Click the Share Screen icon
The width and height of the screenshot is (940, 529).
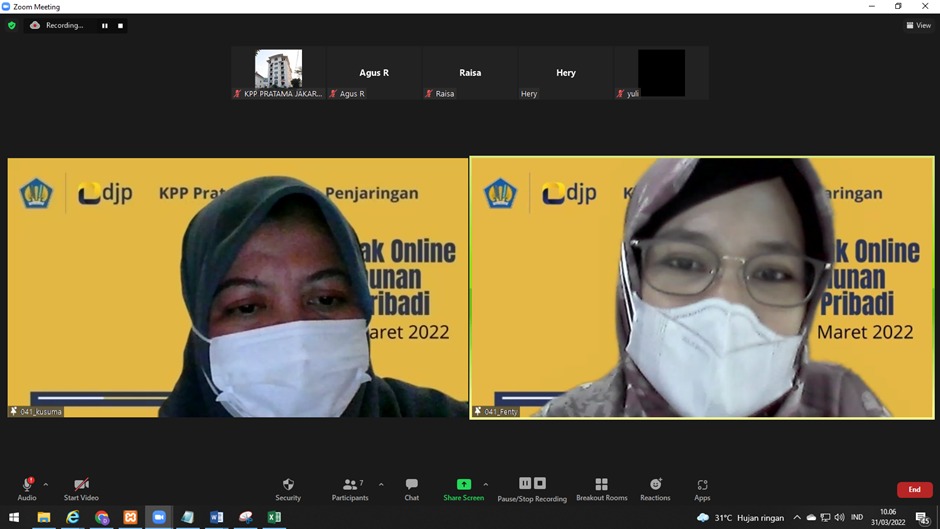463,485
